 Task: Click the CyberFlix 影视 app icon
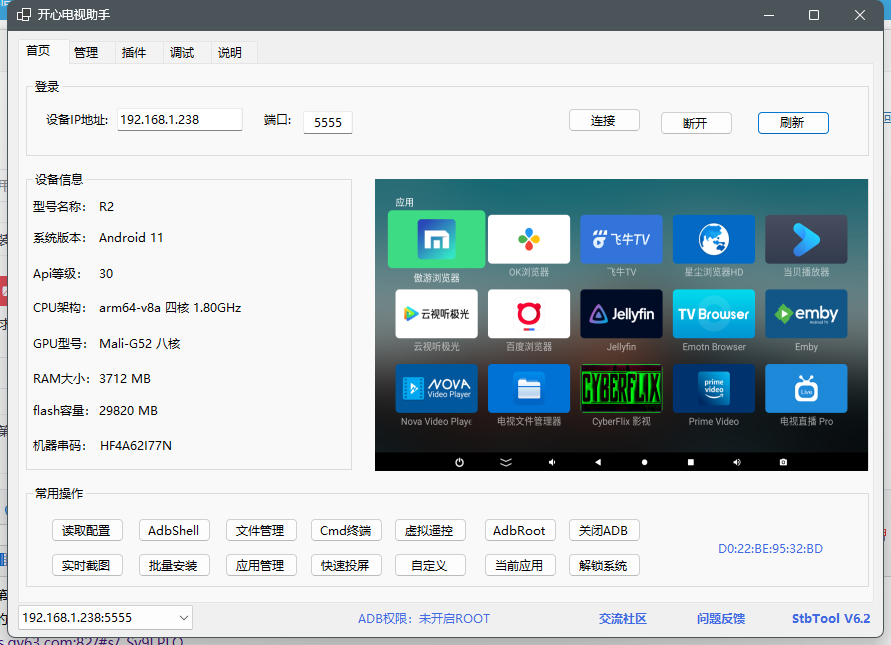[621, 388]
